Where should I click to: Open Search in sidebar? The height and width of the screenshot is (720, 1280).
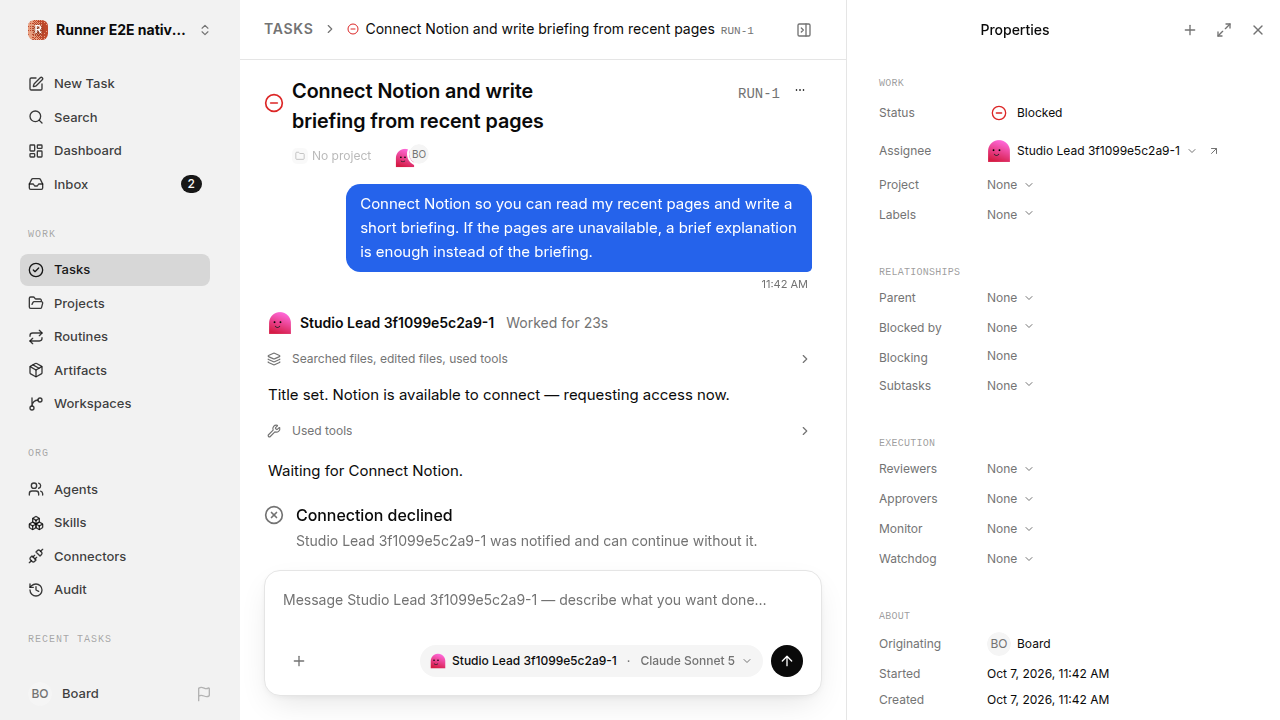pyautogui.click(x=115, y=117)
